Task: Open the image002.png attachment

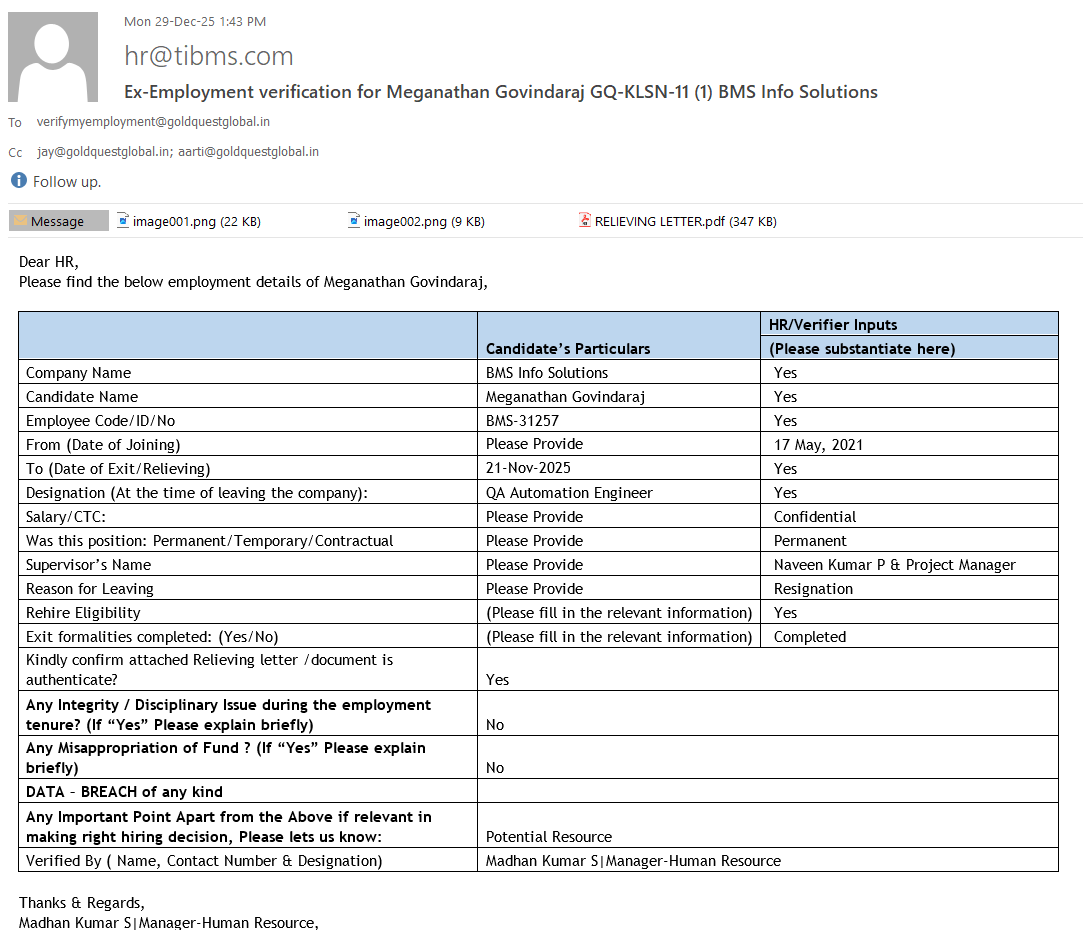Action: [x=424, y=221]
